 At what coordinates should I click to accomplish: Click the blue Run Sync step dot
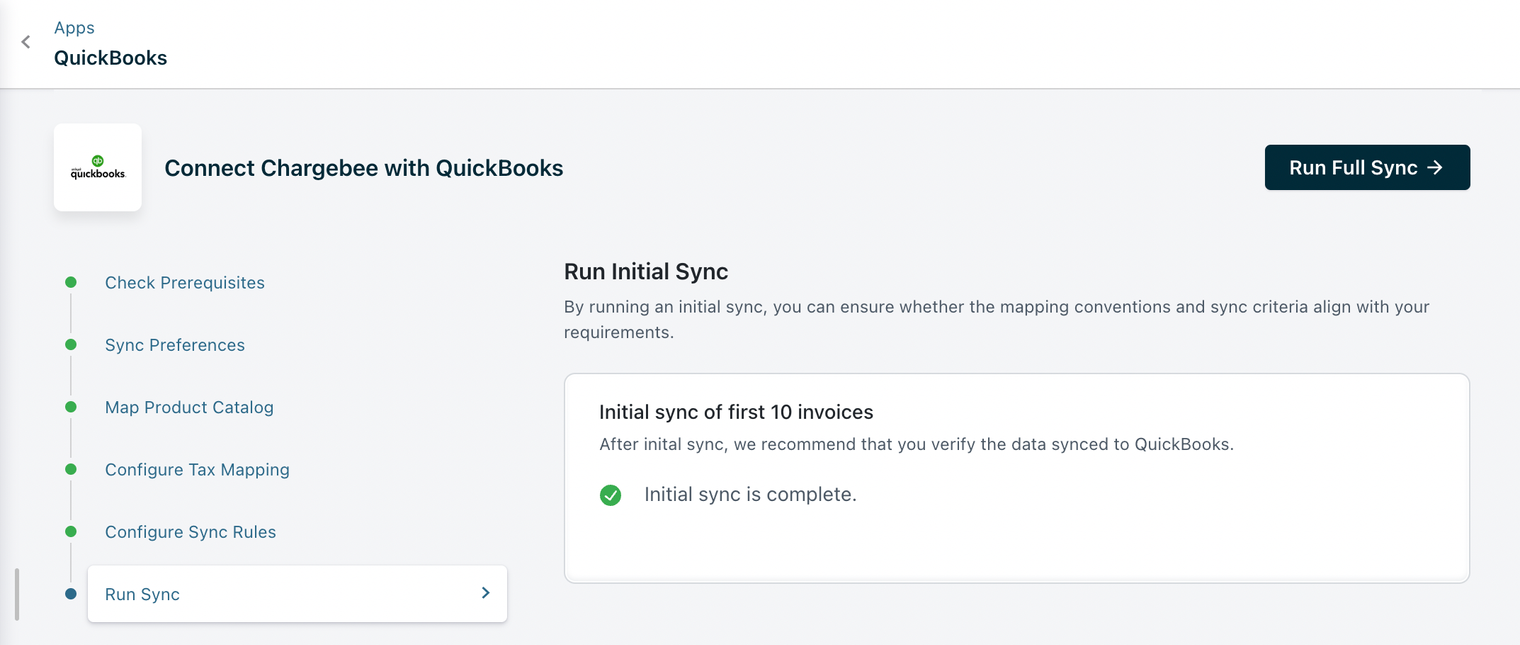point(71,594)
